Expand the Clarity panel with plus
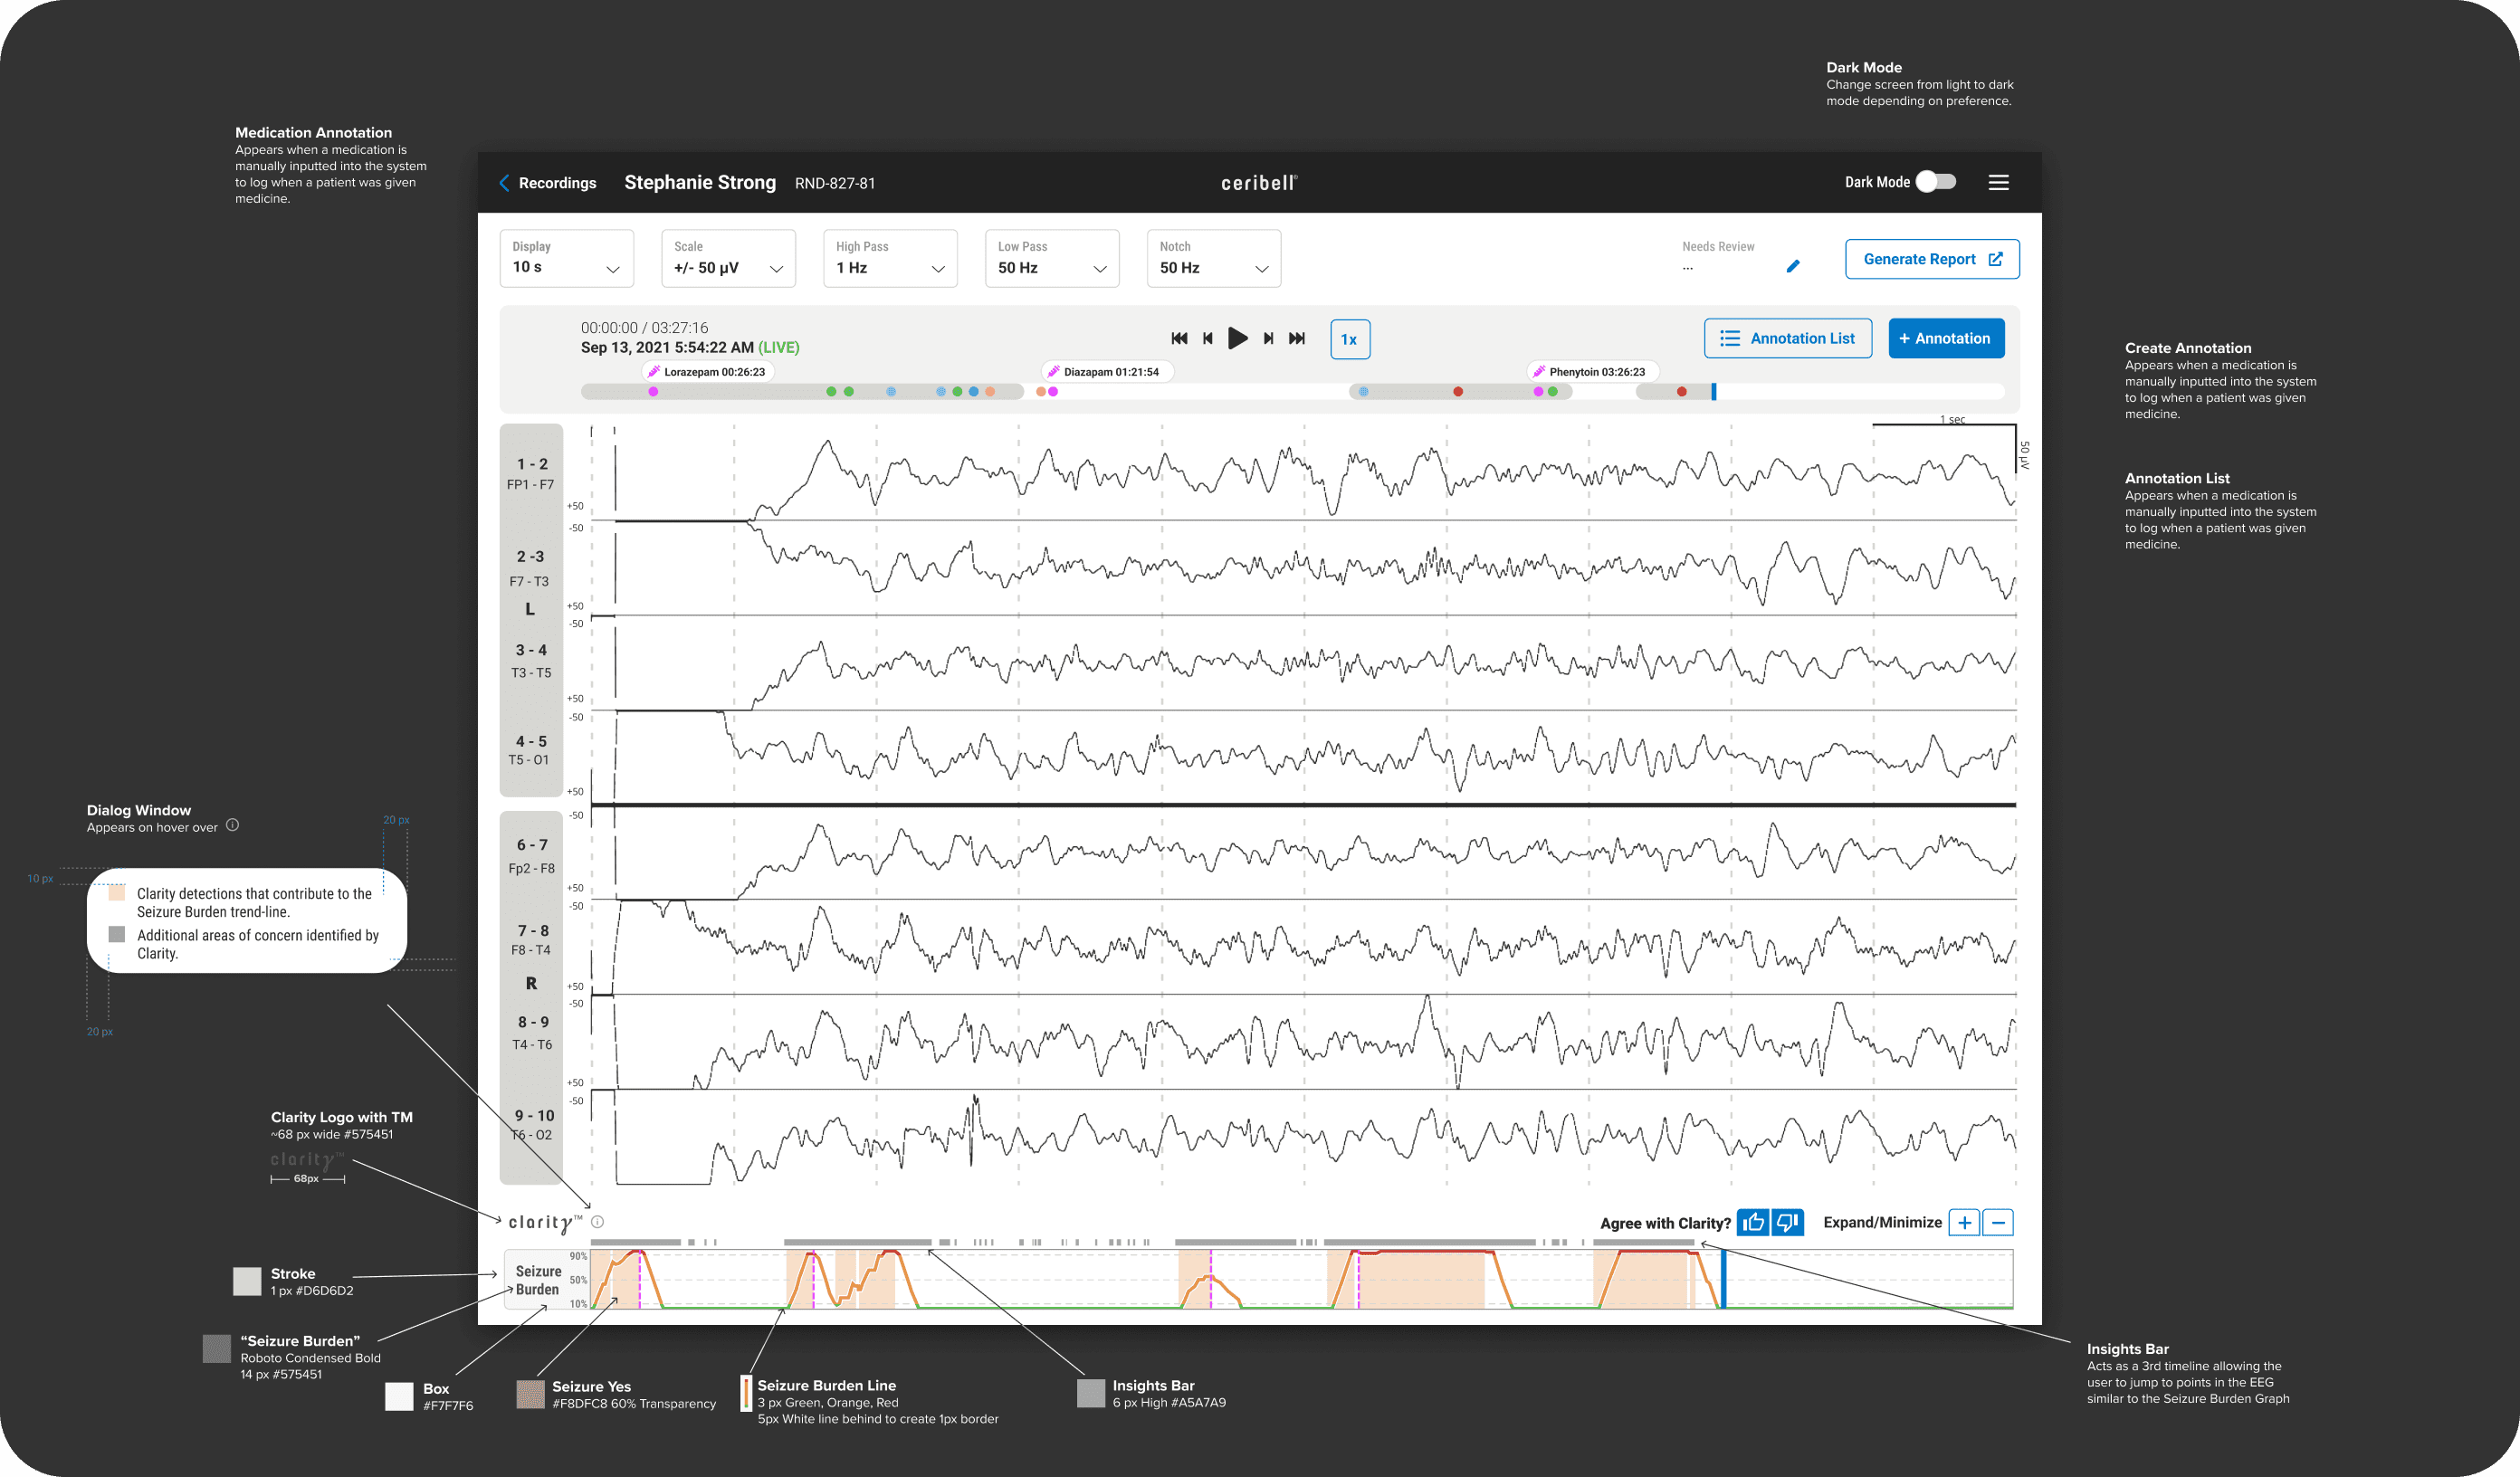The width and height of the screenshot is (2520, 1477). point(1964,1222)
